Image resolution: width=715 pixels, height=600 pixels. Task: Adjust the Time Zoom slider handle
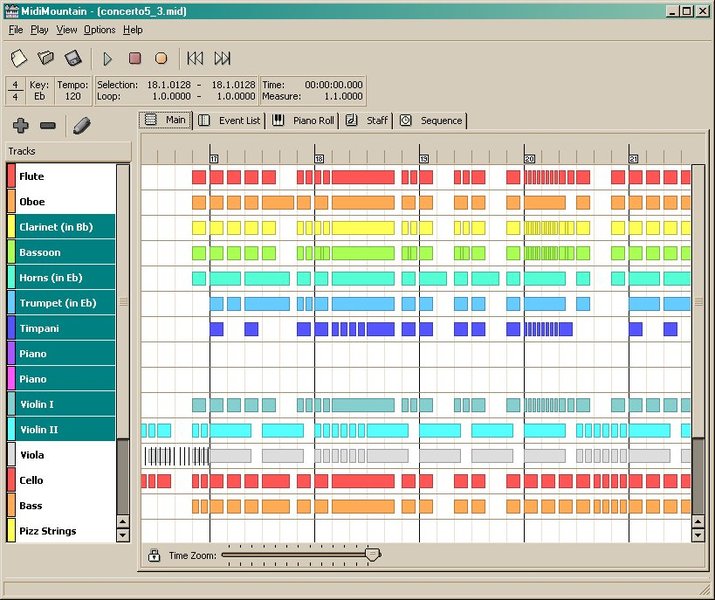tap(373, 554)
